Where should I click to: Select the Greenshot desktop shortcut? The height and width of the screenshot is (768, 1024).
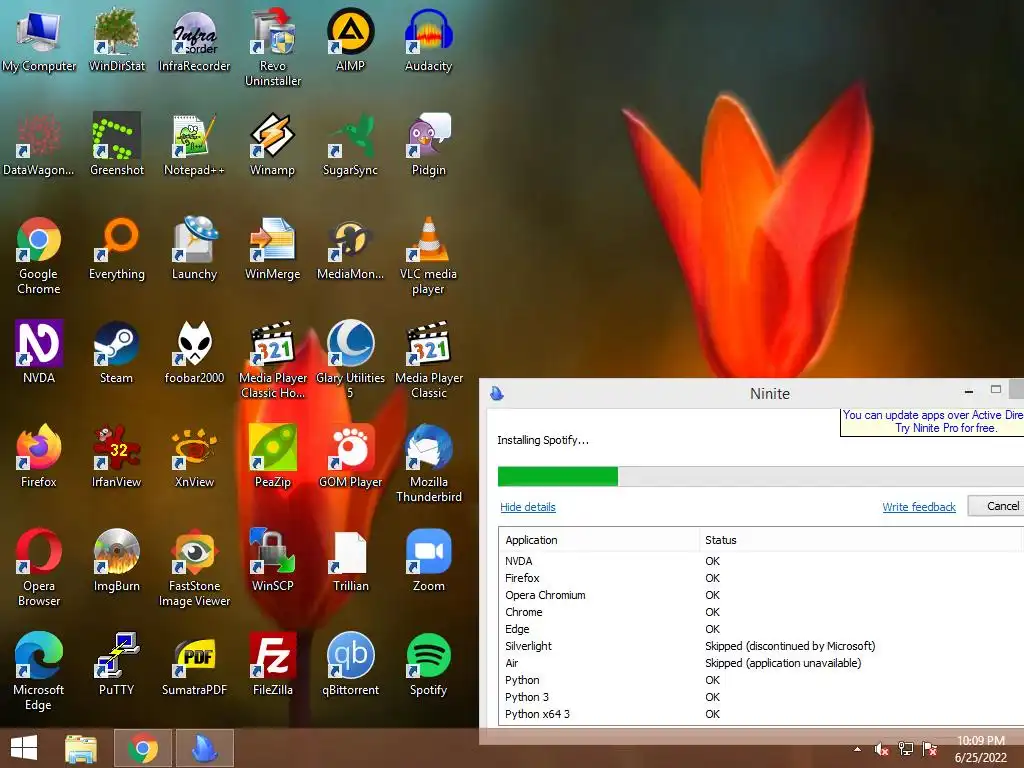116,144
